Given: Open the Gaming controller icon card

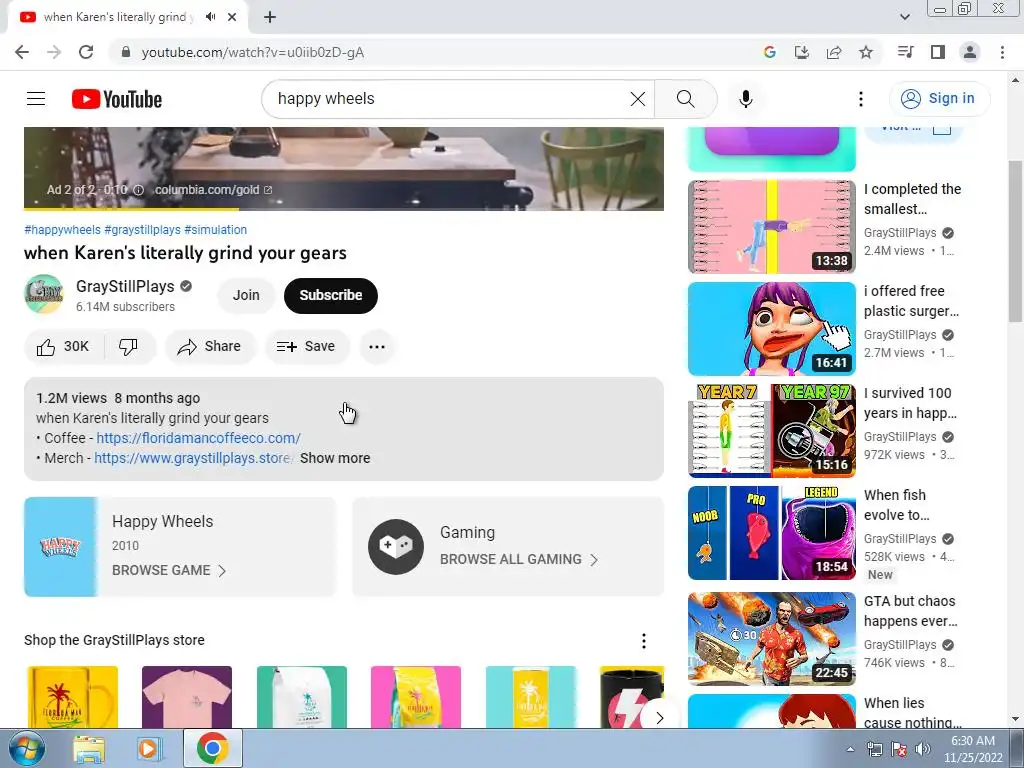Looking at the screenshot, I should (x=396, y=547).
